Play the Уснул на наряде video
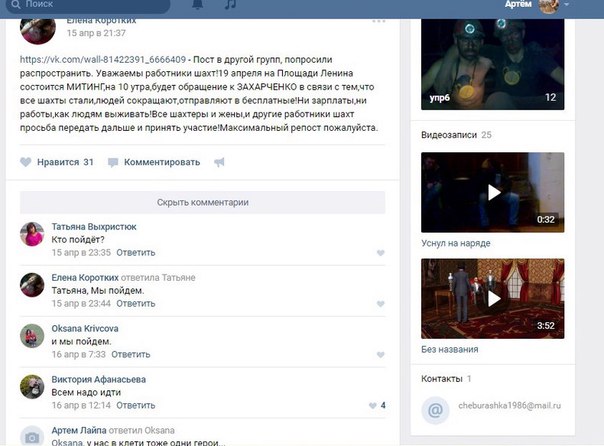Screen dimensions: 604x446 (x=493, y=192)
